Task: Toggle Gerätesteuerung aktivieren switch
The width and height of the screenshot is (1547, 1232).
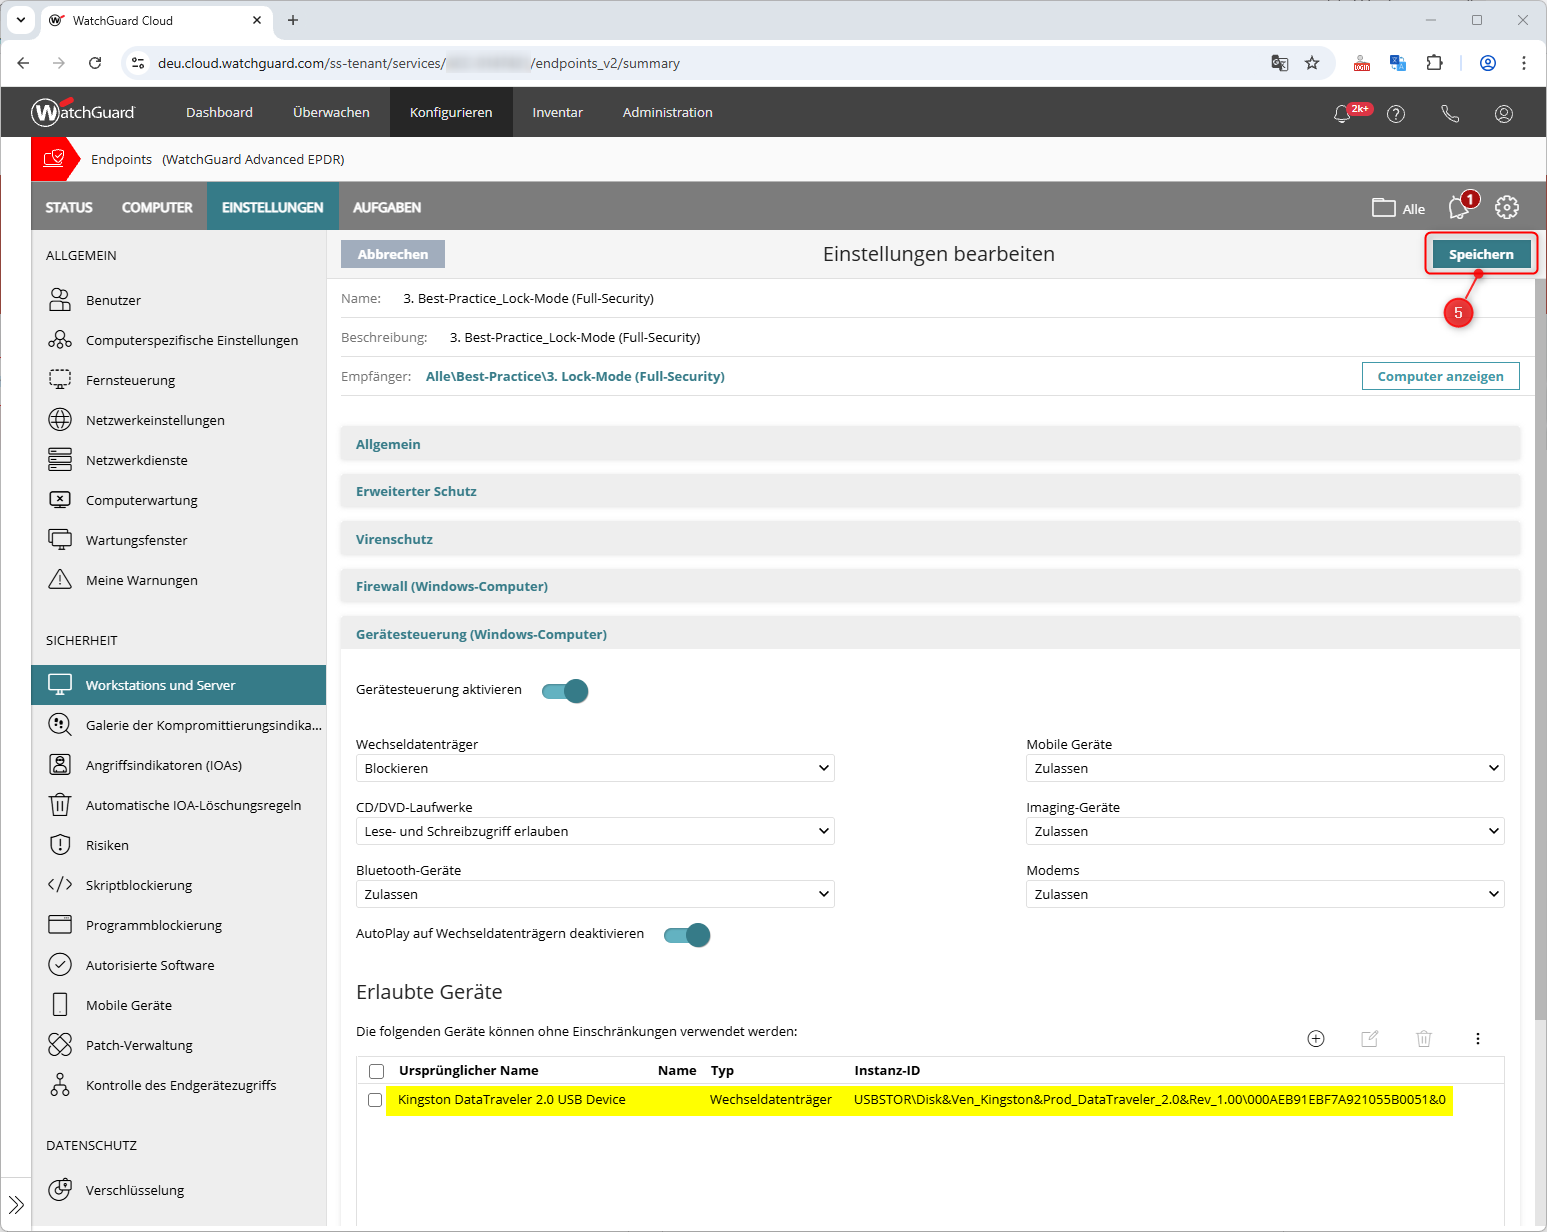Action: coord(565,691)
